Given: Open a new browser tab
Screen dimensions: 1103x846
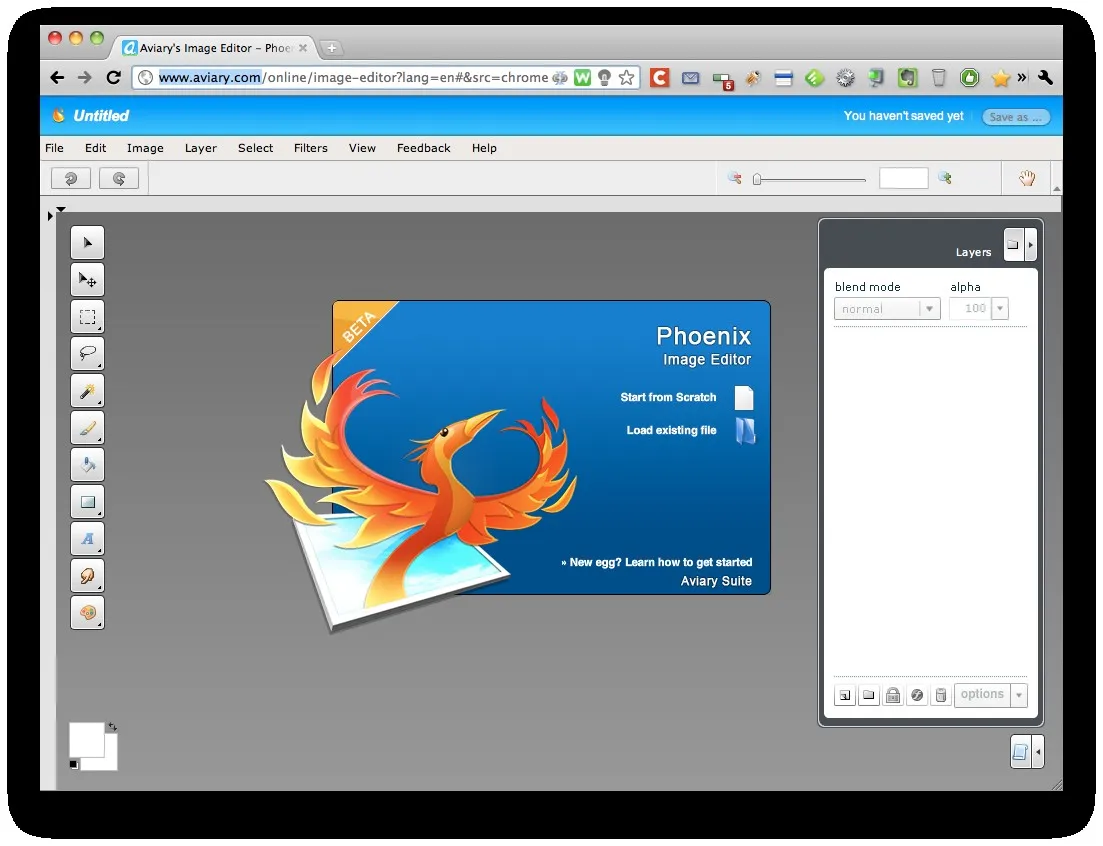Looking at the screenshot, I should pos(331,48).
